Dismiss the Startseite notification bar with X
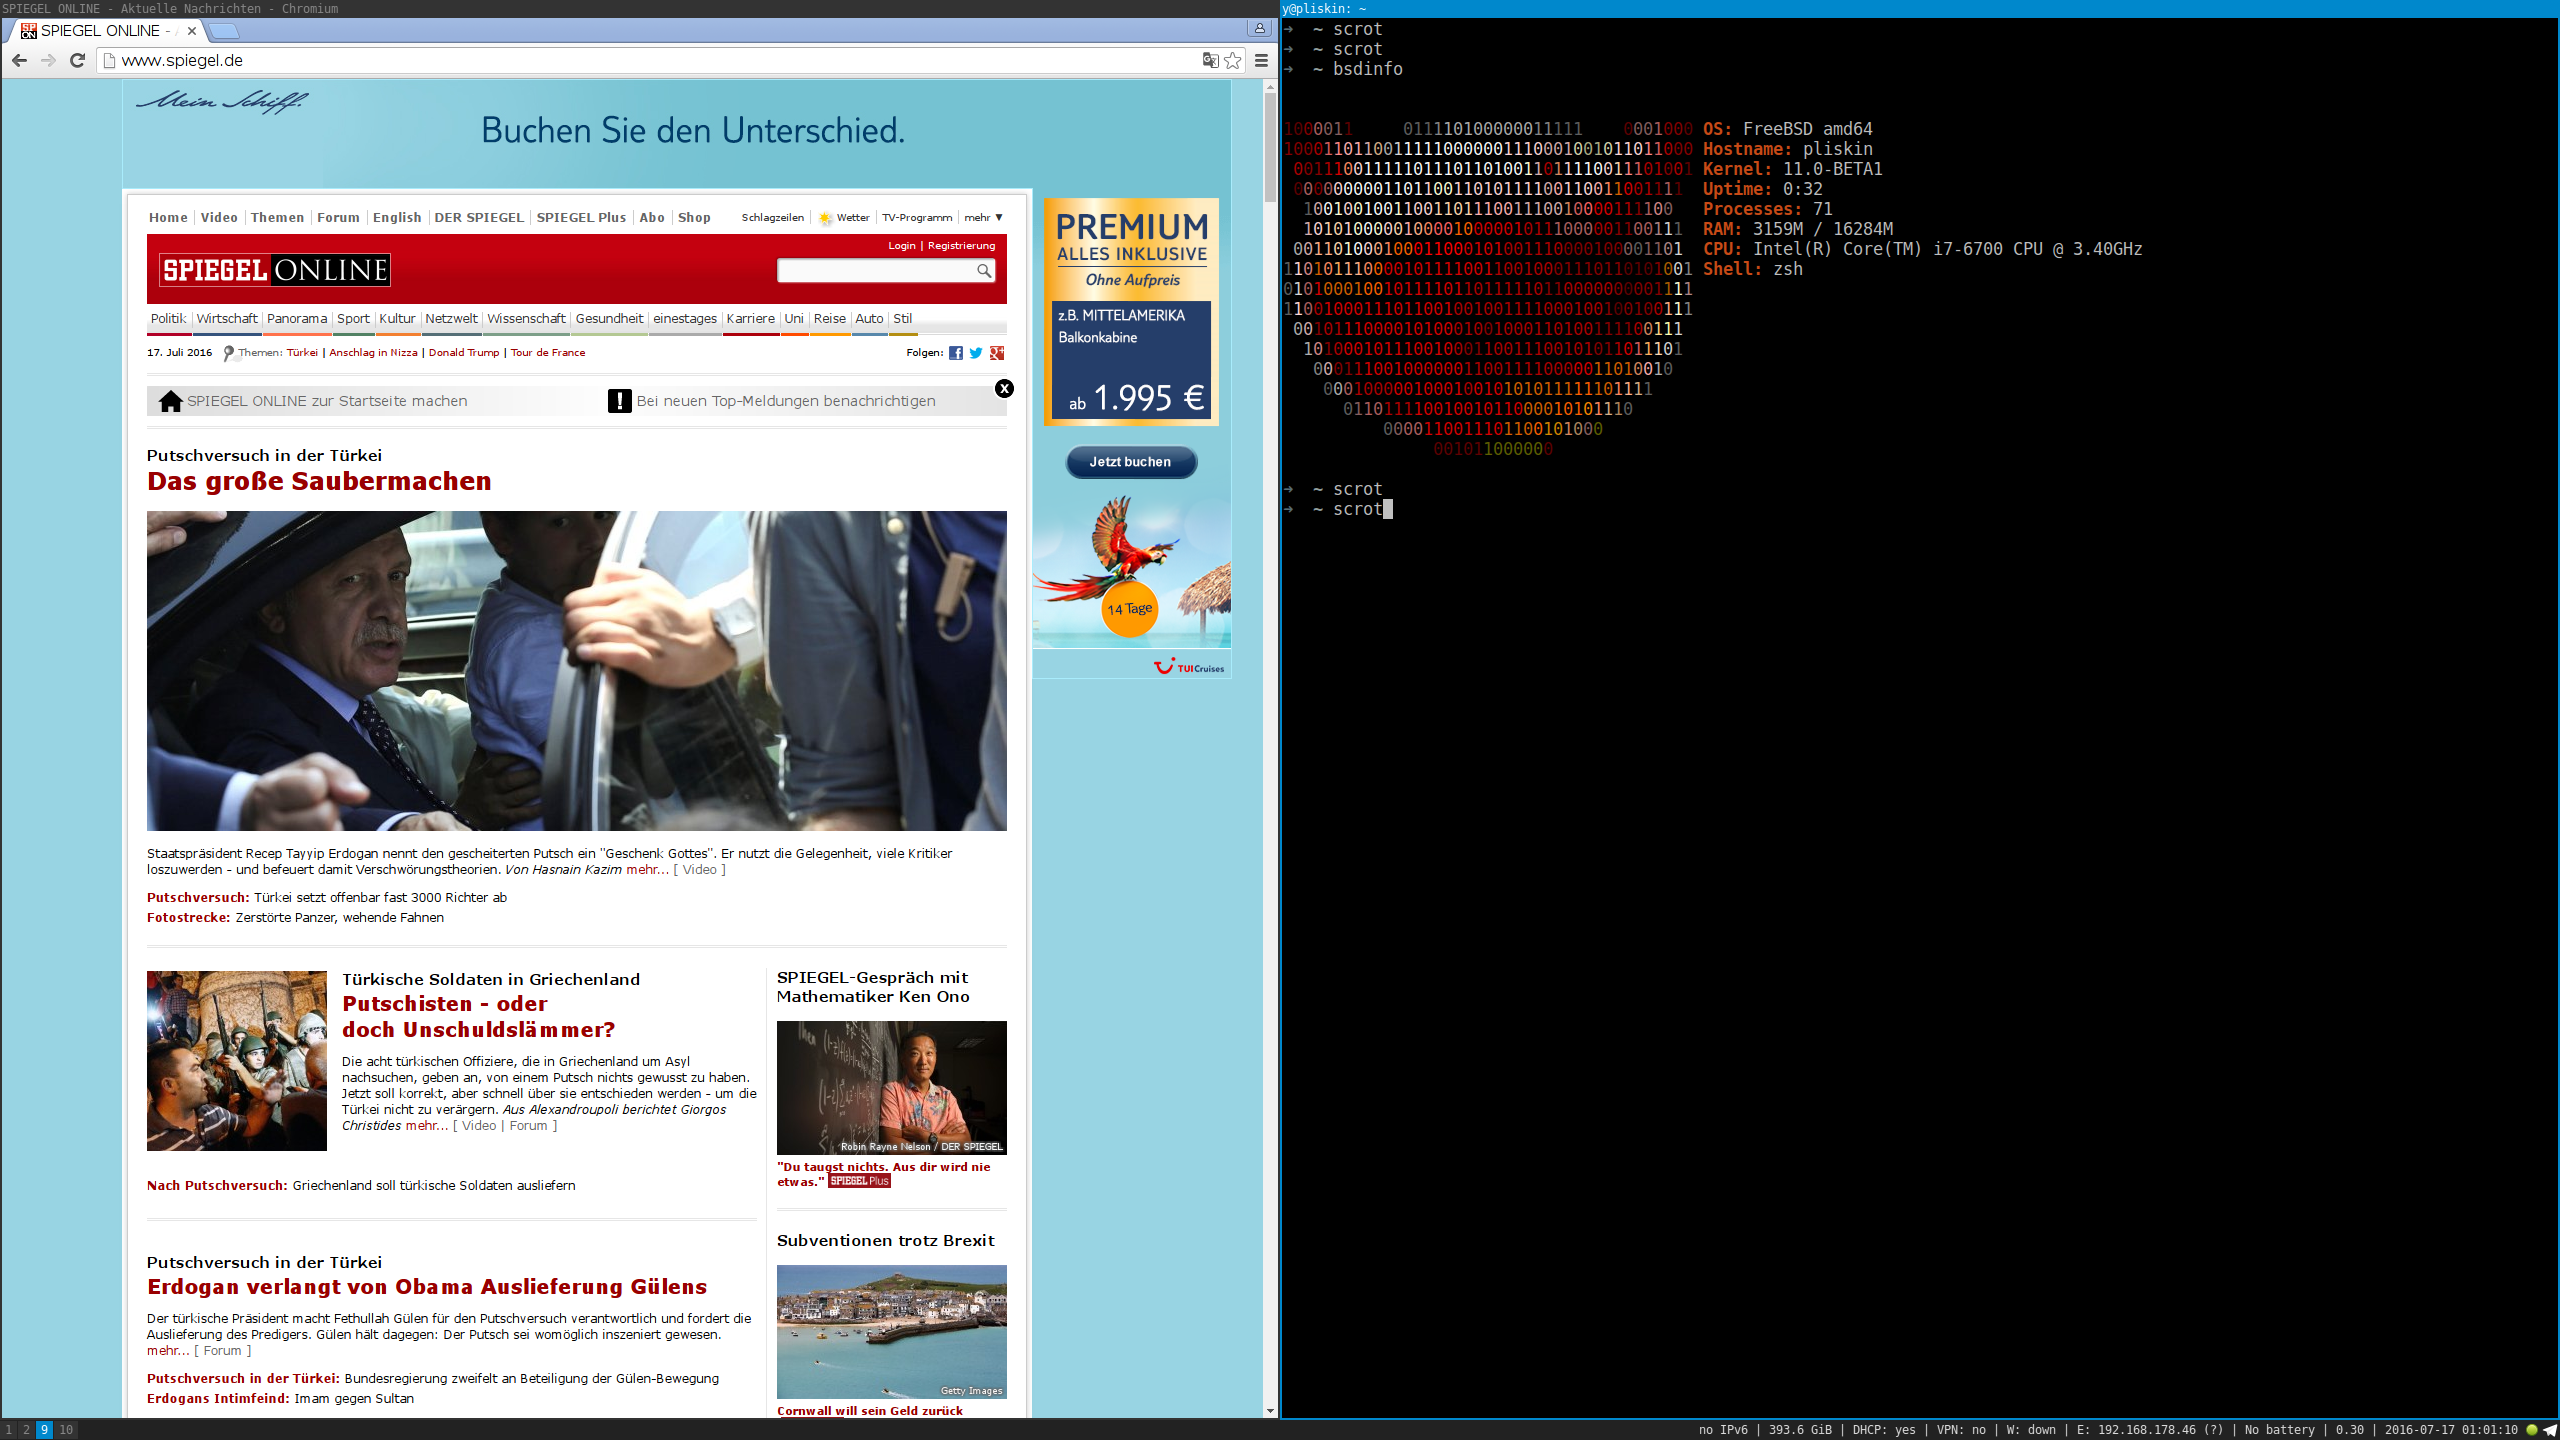This screenshot has height=1440, width=2560. point(1005,389)
